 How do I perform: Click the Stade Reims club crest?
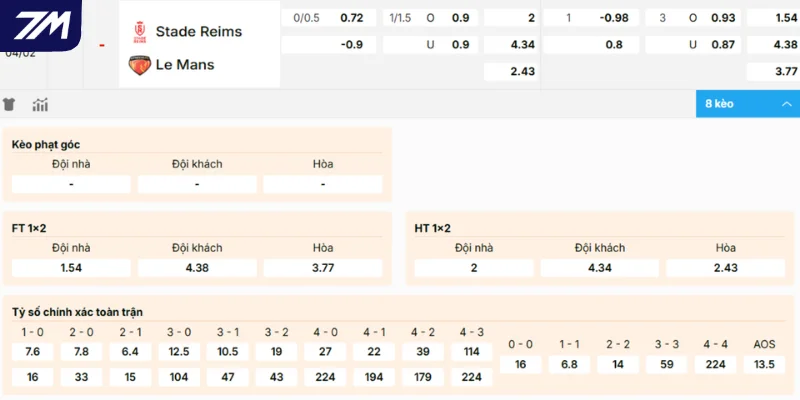(x=139, y=32)
